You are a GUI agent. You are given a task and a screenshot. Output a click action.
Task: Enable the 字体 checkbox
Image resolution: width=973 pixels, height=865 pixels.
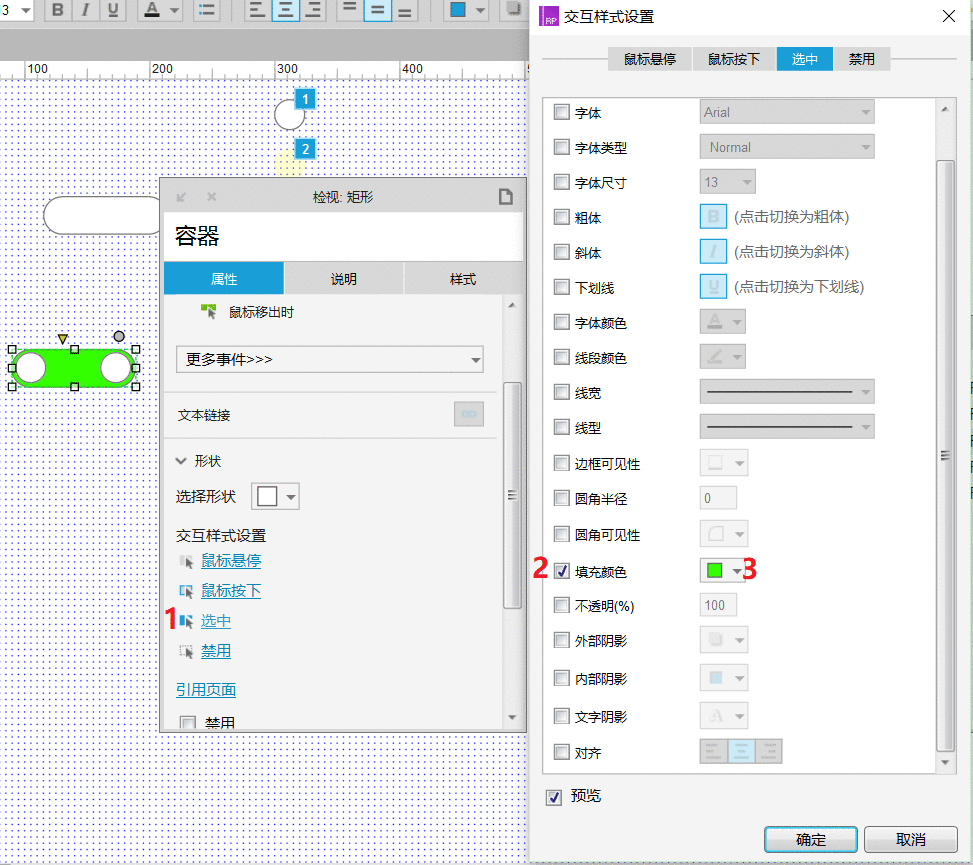click(x=562, y=112)
